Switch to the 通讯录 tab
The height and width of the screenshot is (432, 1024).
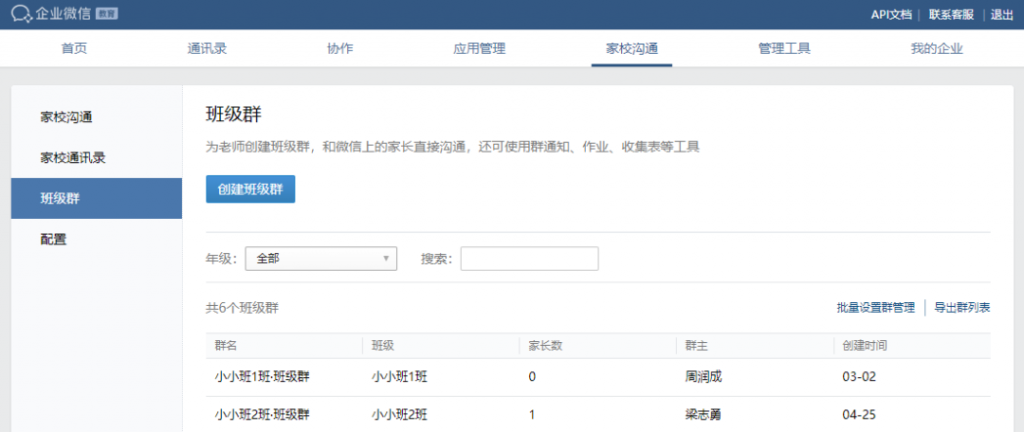point(207,49)
